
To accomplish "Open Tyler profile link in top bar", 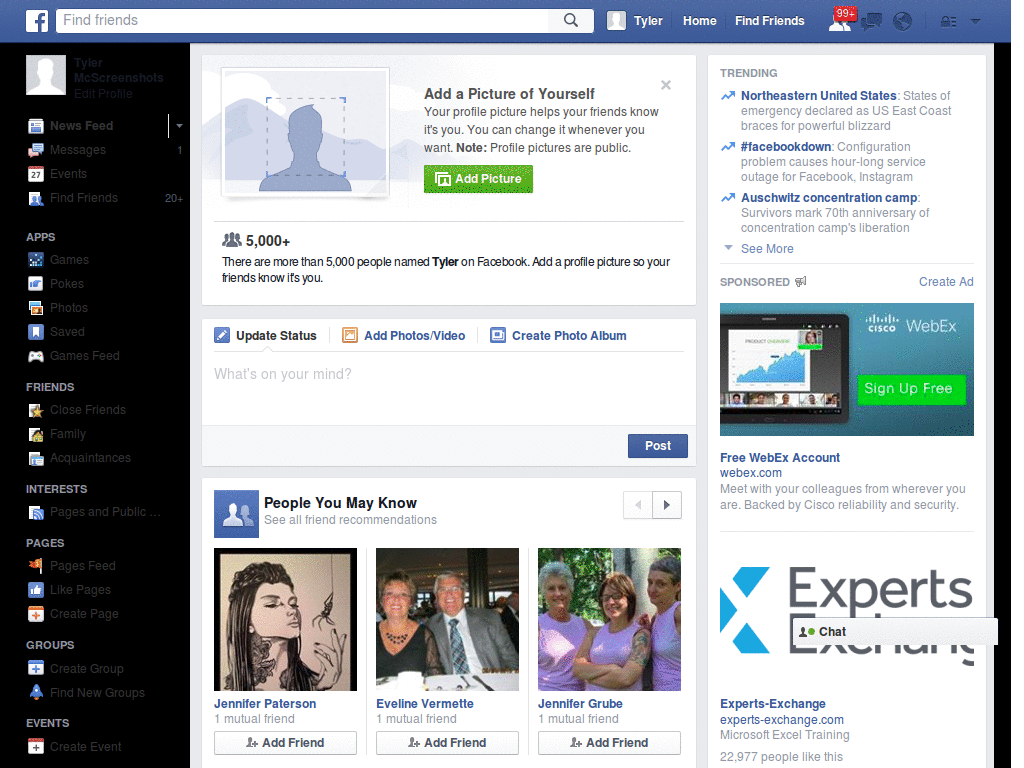I will coord(635,21).
